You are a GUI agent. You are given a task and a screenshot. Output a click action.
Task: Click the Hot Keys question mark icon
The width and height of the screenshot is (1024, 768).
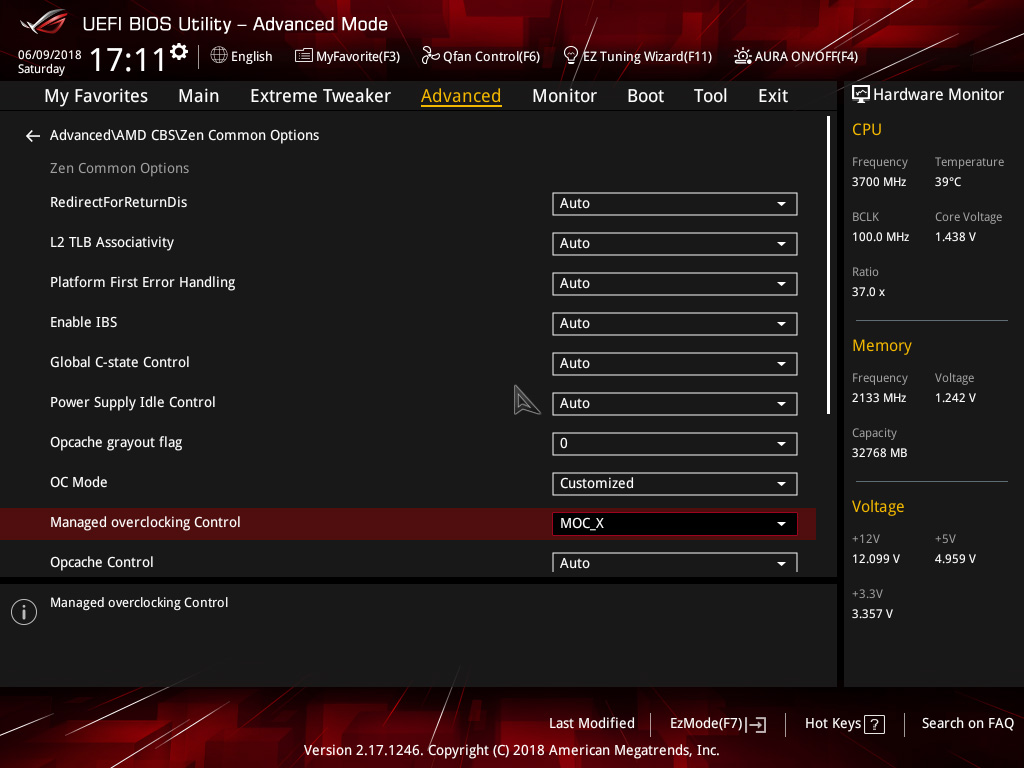[874, 724]
